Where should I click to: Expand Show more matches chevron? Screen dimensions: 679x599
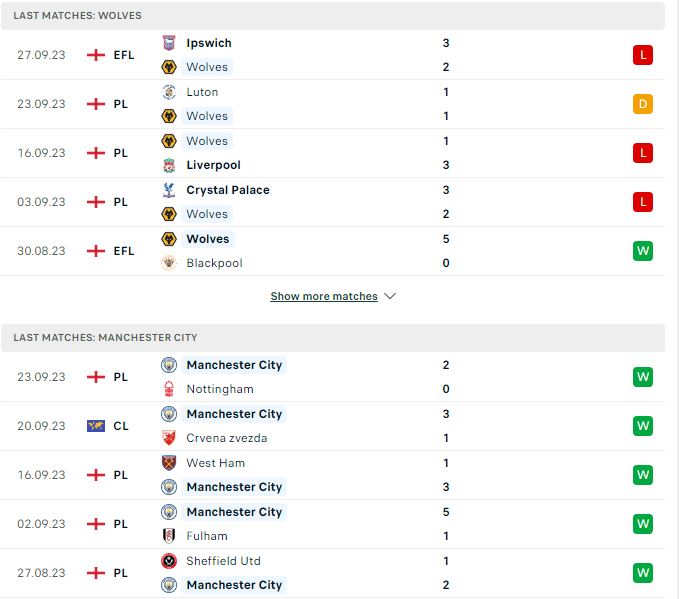point(390,296)
